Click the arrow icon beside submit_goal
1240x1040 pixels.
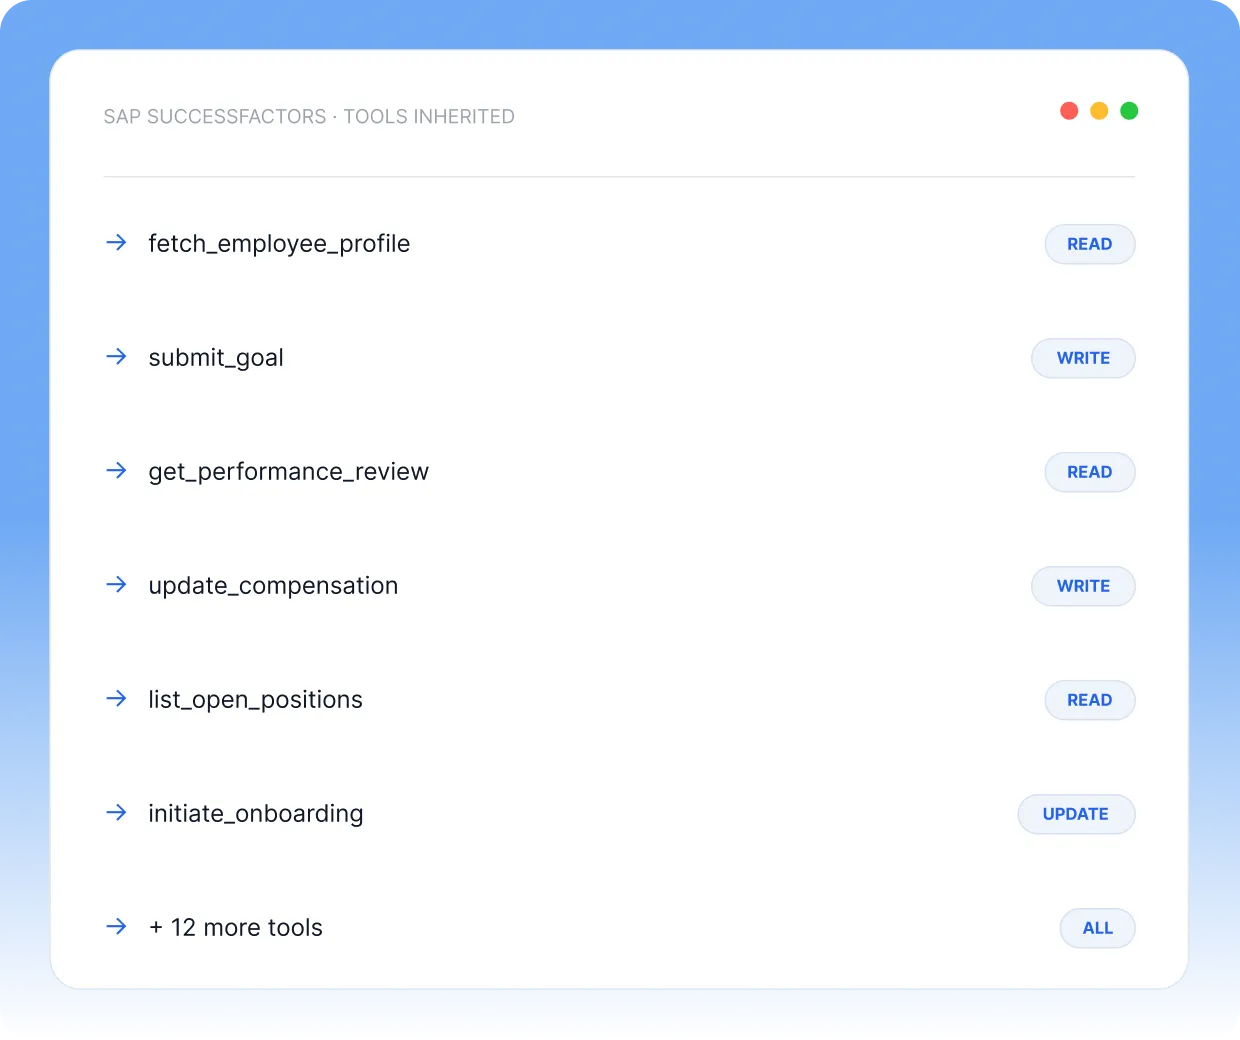point(116,356)
